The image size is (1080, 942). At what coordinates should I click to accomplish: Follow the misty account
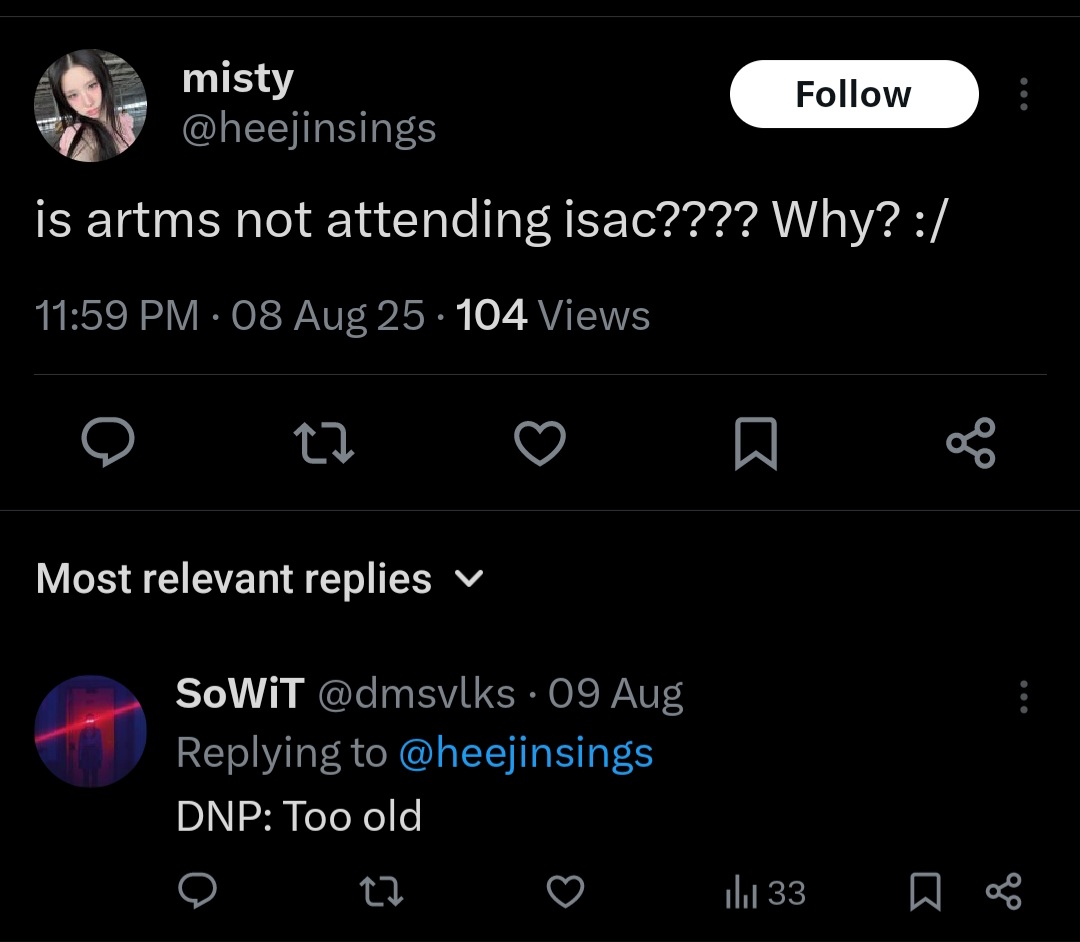(853, 94)
